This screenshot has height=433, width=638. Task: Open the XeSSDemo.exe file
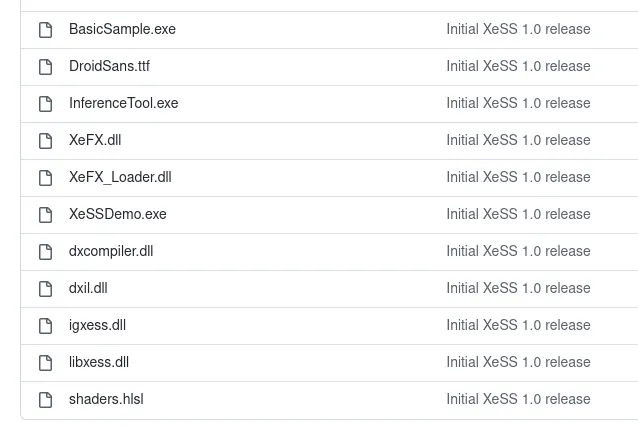pyautogui.click(x=118, y=215)
